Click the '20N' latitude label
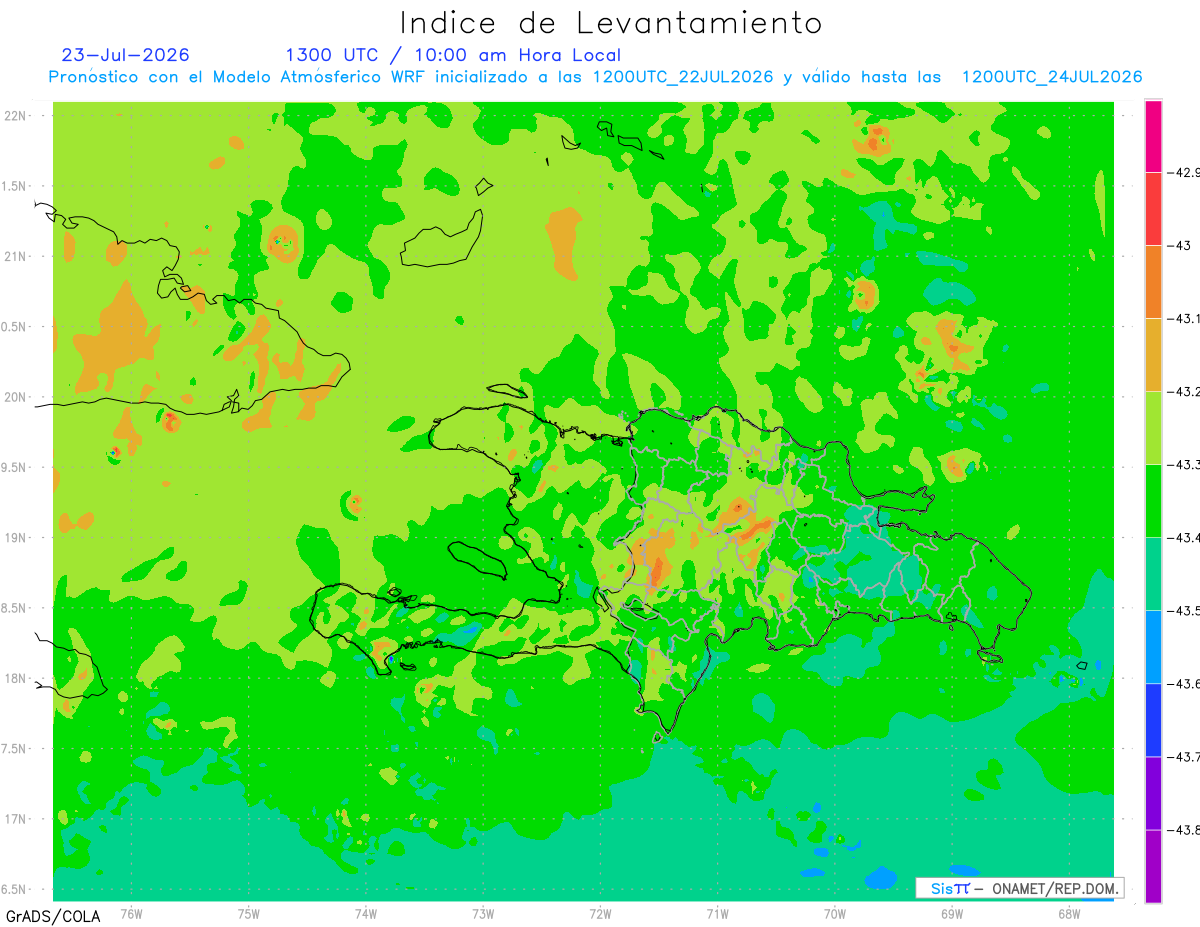1200x927 pixels. pos(16,397)
